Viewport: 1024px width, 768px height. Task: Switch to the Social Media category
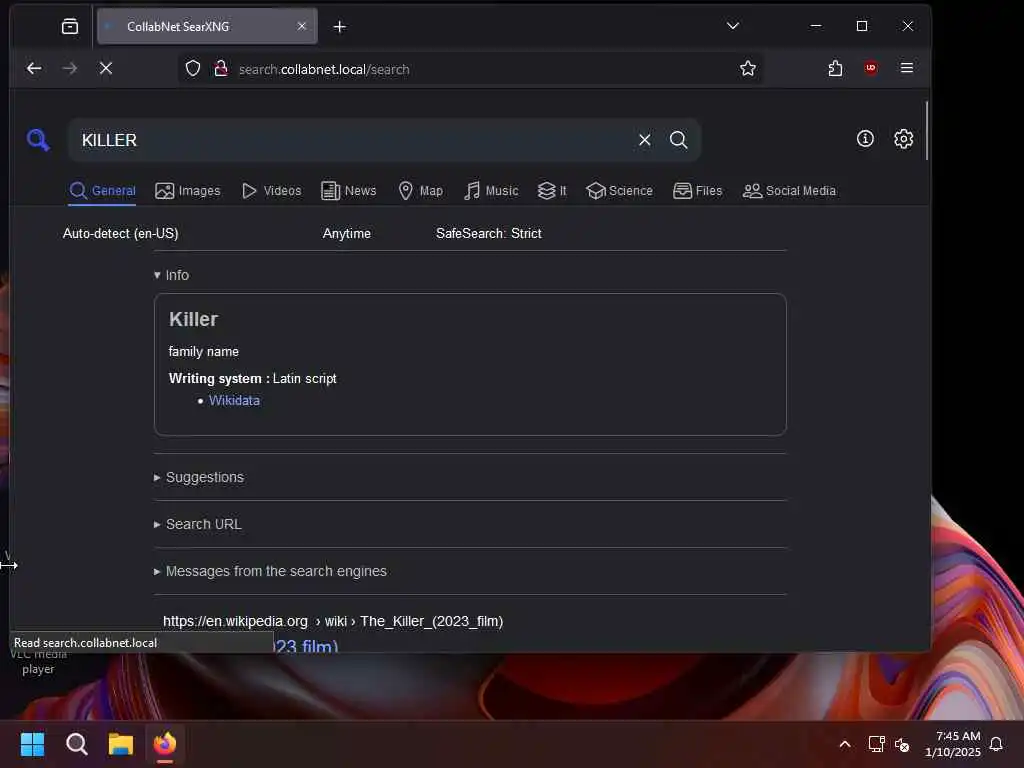pyautogui.click(x=789, y=191)
